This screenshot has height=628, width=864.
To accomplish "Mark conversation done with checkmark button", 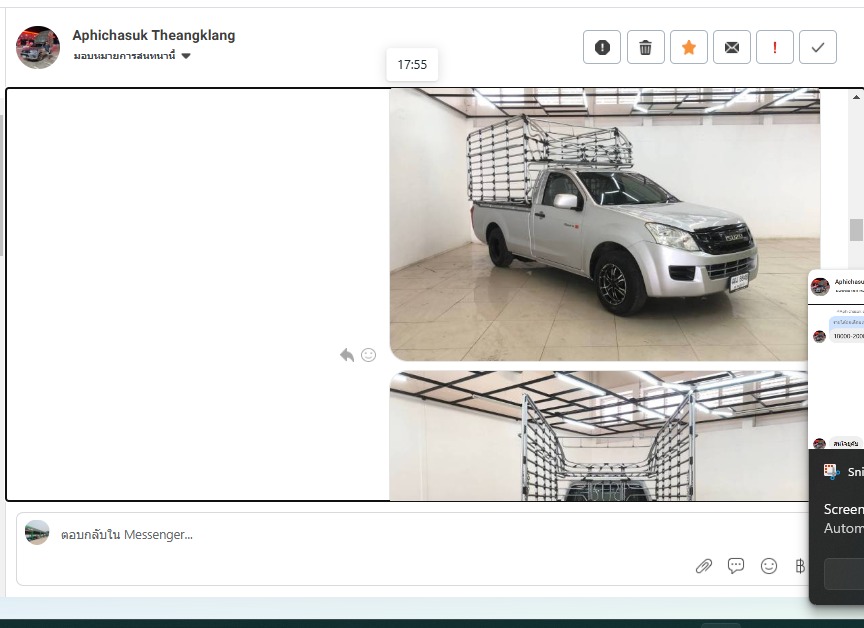I will [x=818, y=47].
